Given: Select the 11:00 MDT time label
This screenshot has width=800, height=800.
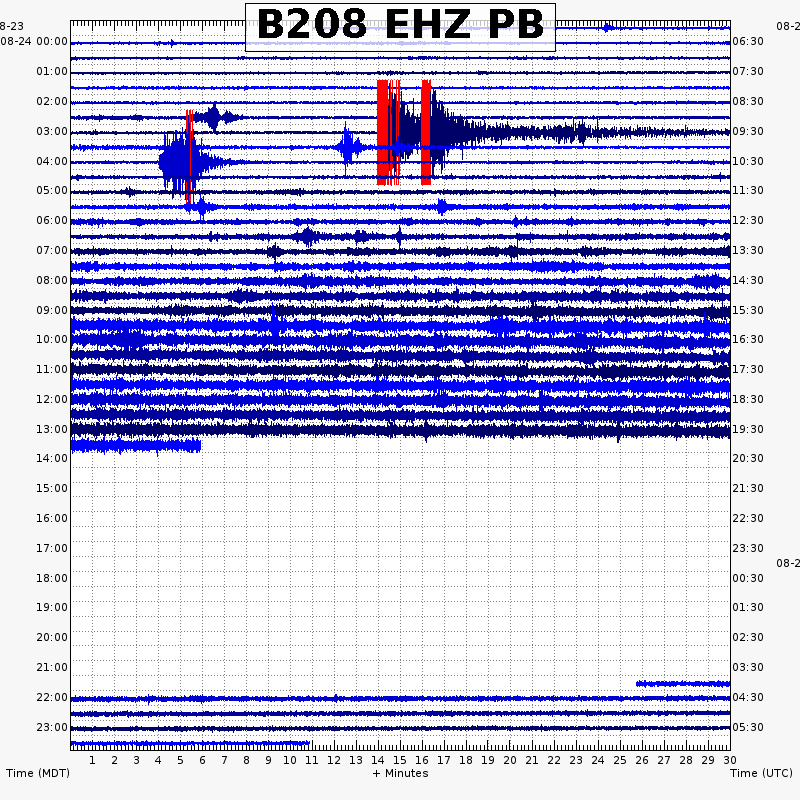Looking at the screenshot, I should (52, 369).
